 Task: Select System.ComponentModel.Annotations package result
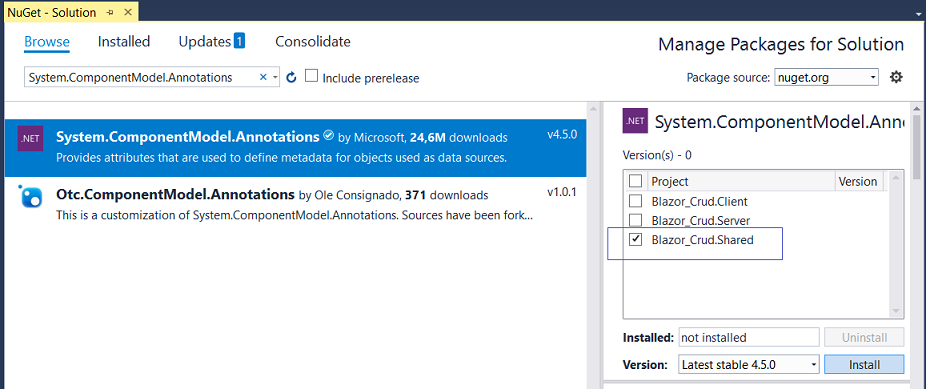[295, 148]
